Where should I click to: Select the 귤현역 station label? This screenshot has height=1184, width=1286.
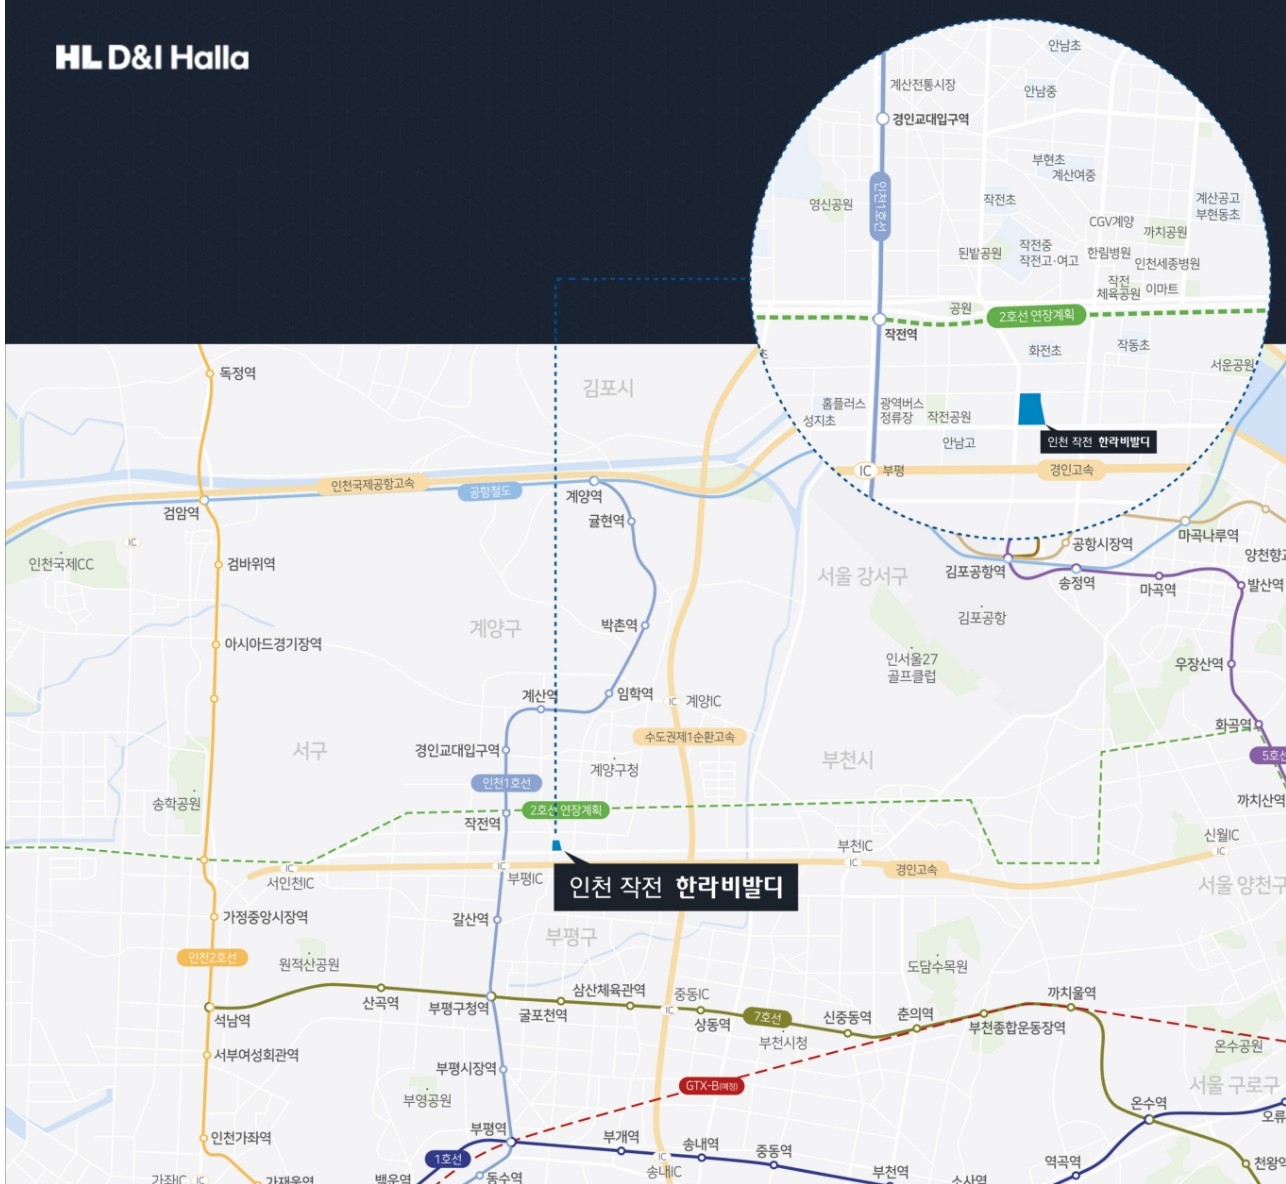point(606,521)
